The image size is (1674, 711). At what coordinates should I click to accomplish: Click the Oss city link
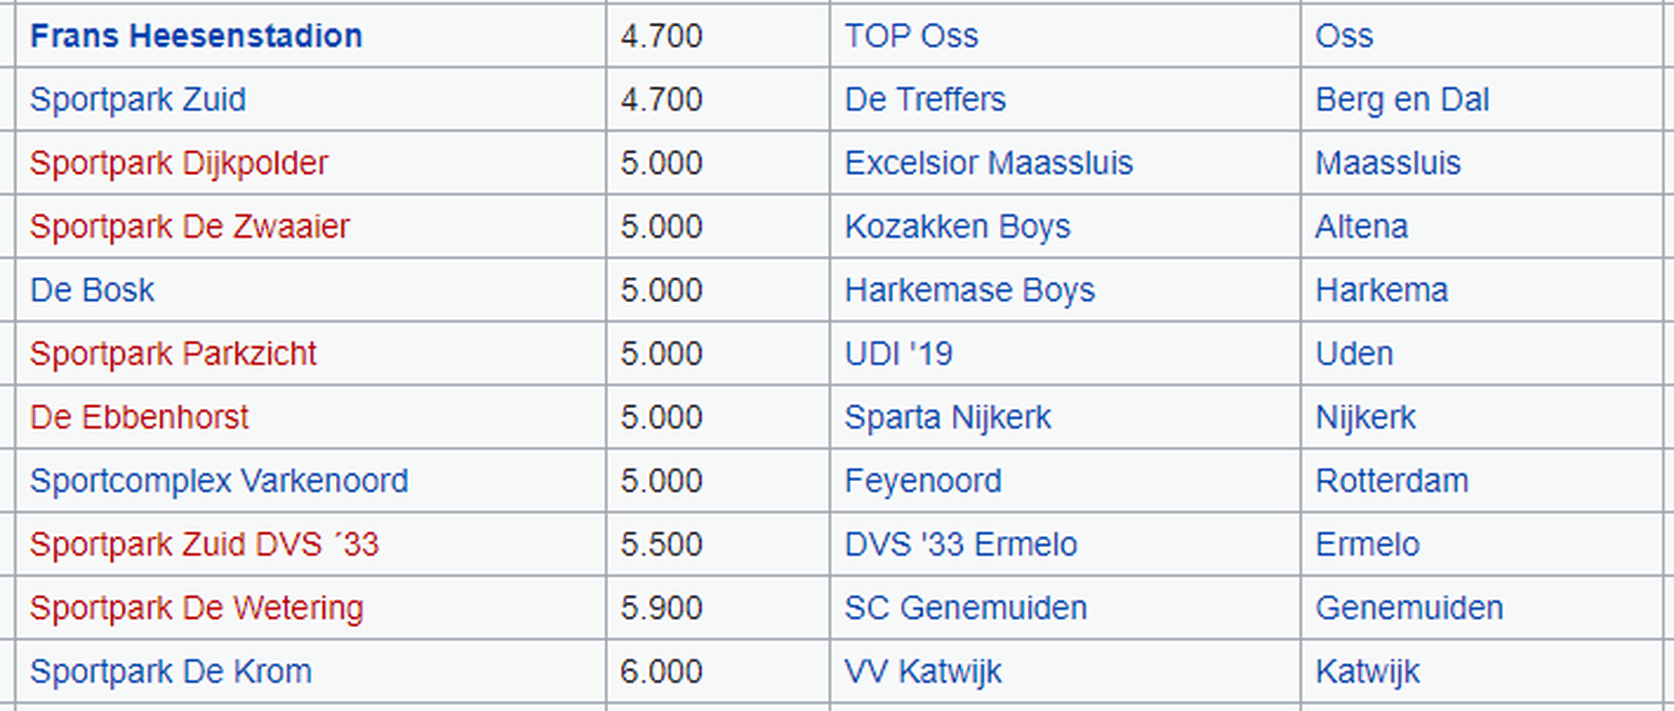pyautogui.click(x=1344, y=36)
